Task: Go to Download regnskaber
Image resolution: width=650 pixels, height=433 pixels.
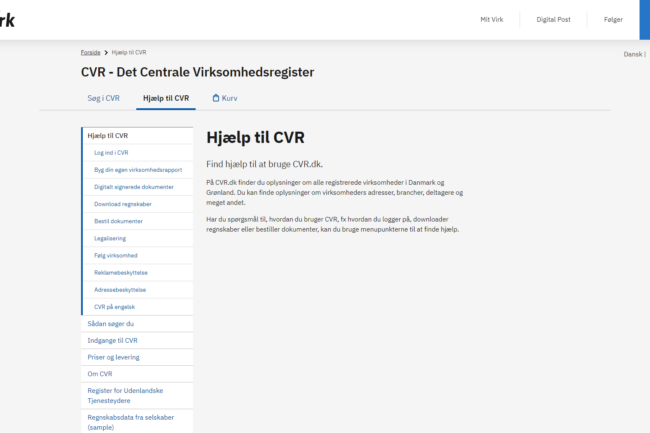Action: (x=122, y=204)
